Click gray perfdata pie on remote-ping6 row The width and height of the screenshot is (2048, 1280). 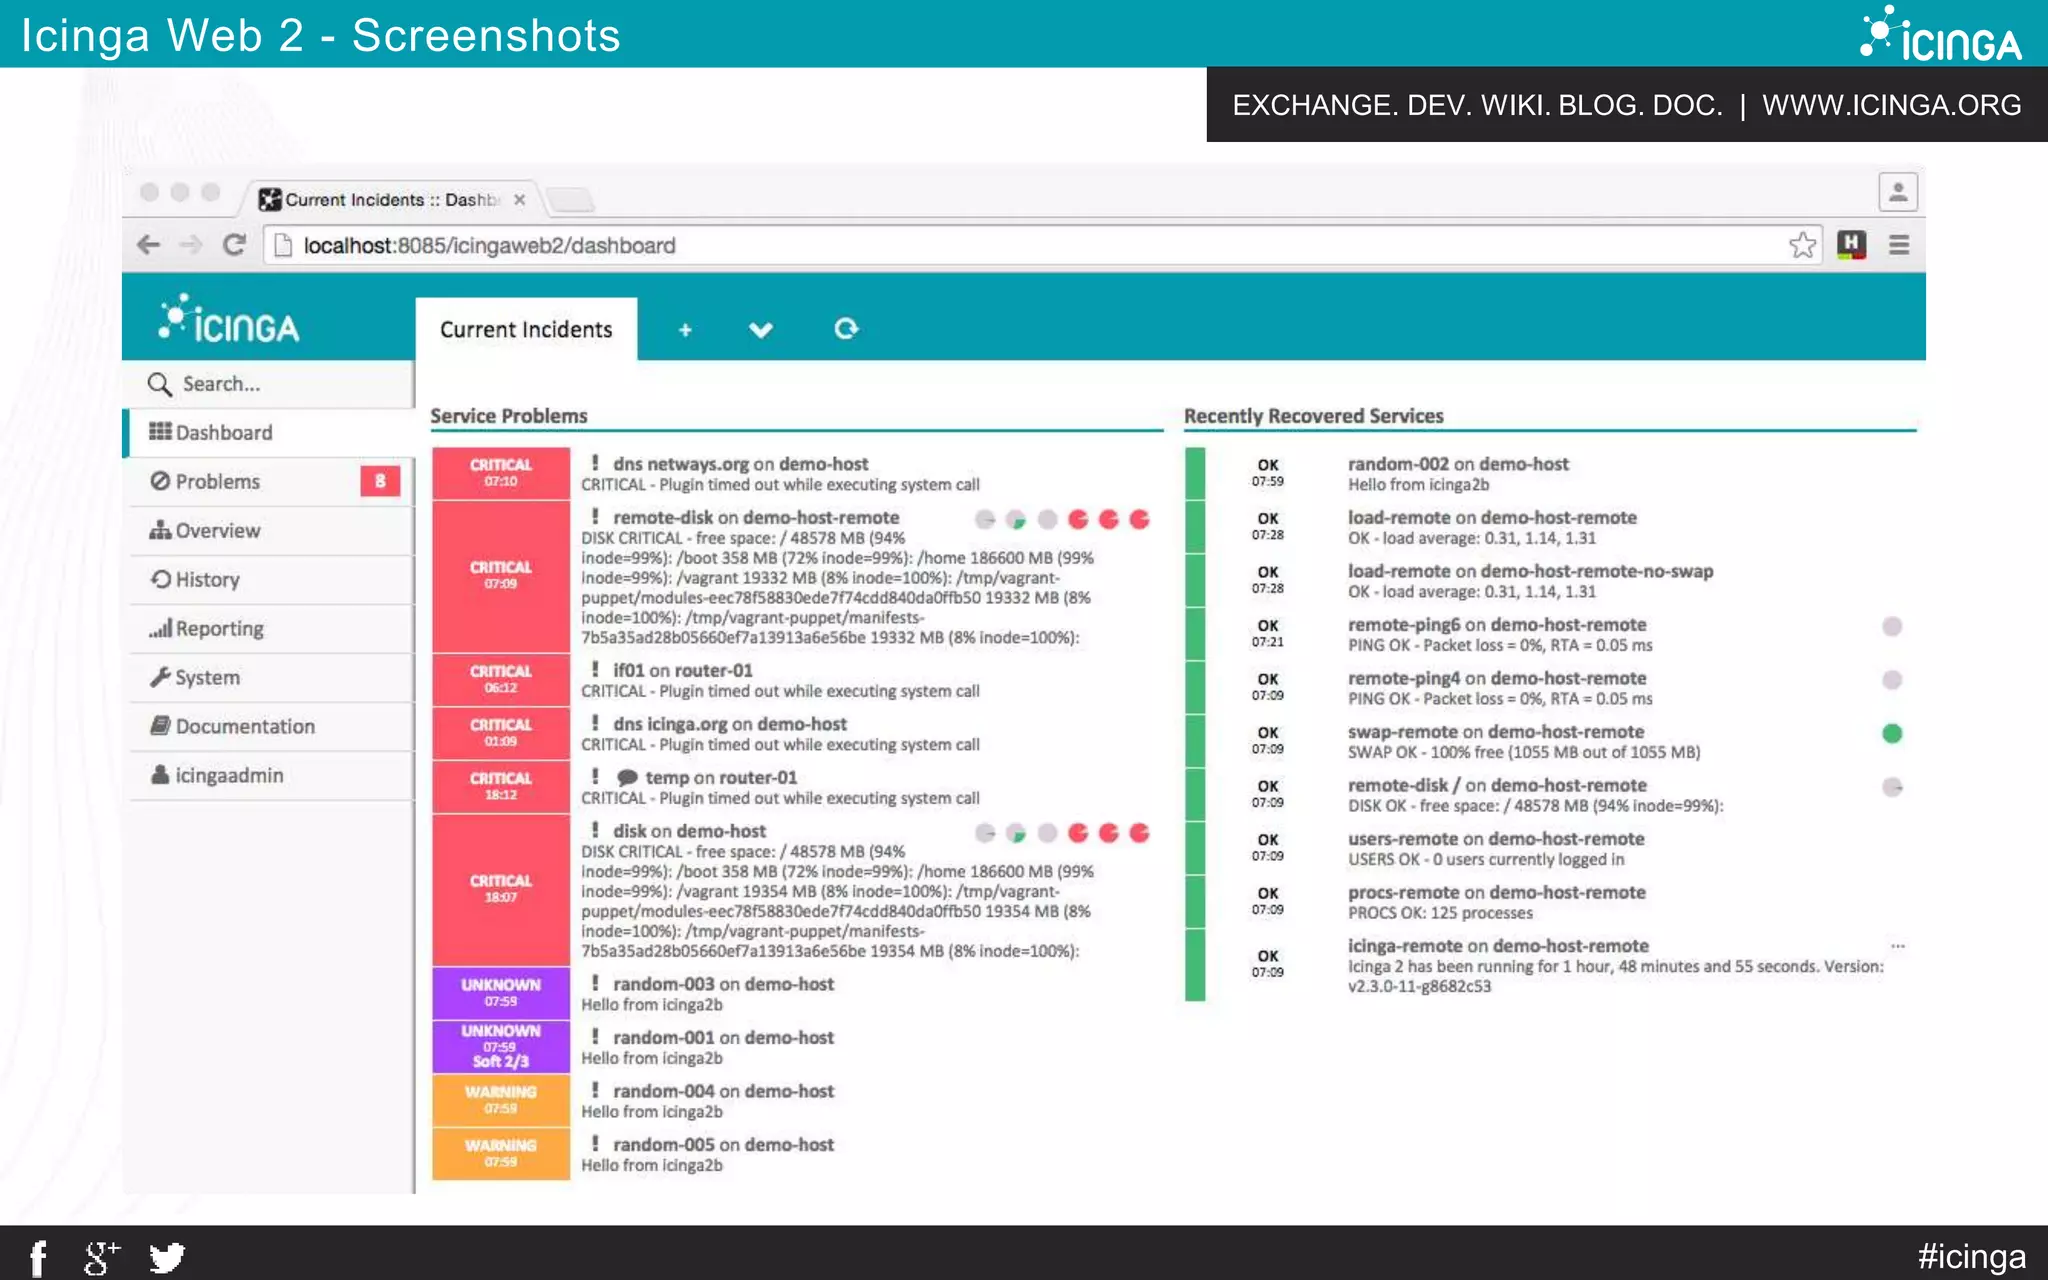(1892, 627)
